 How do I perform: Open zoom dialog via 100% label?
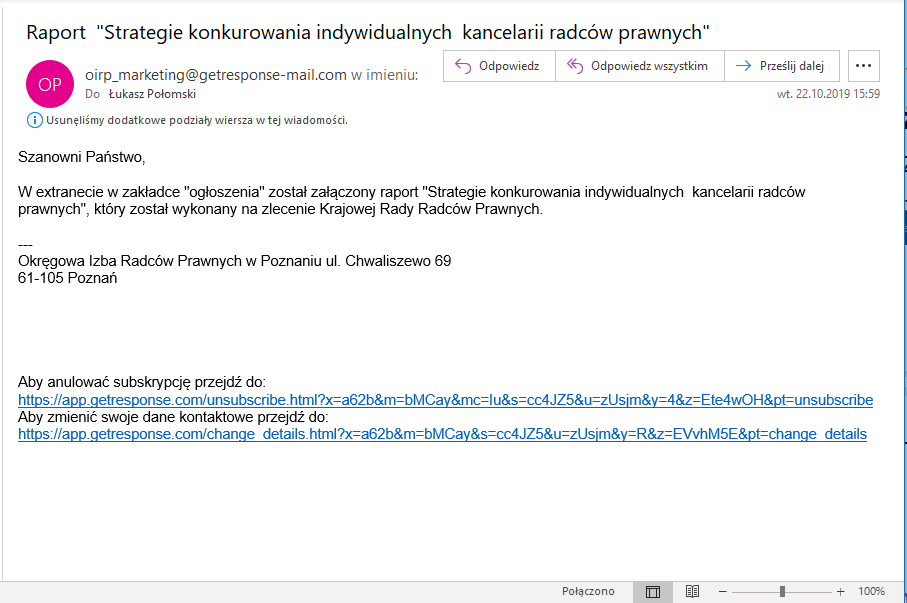[871, 591]
